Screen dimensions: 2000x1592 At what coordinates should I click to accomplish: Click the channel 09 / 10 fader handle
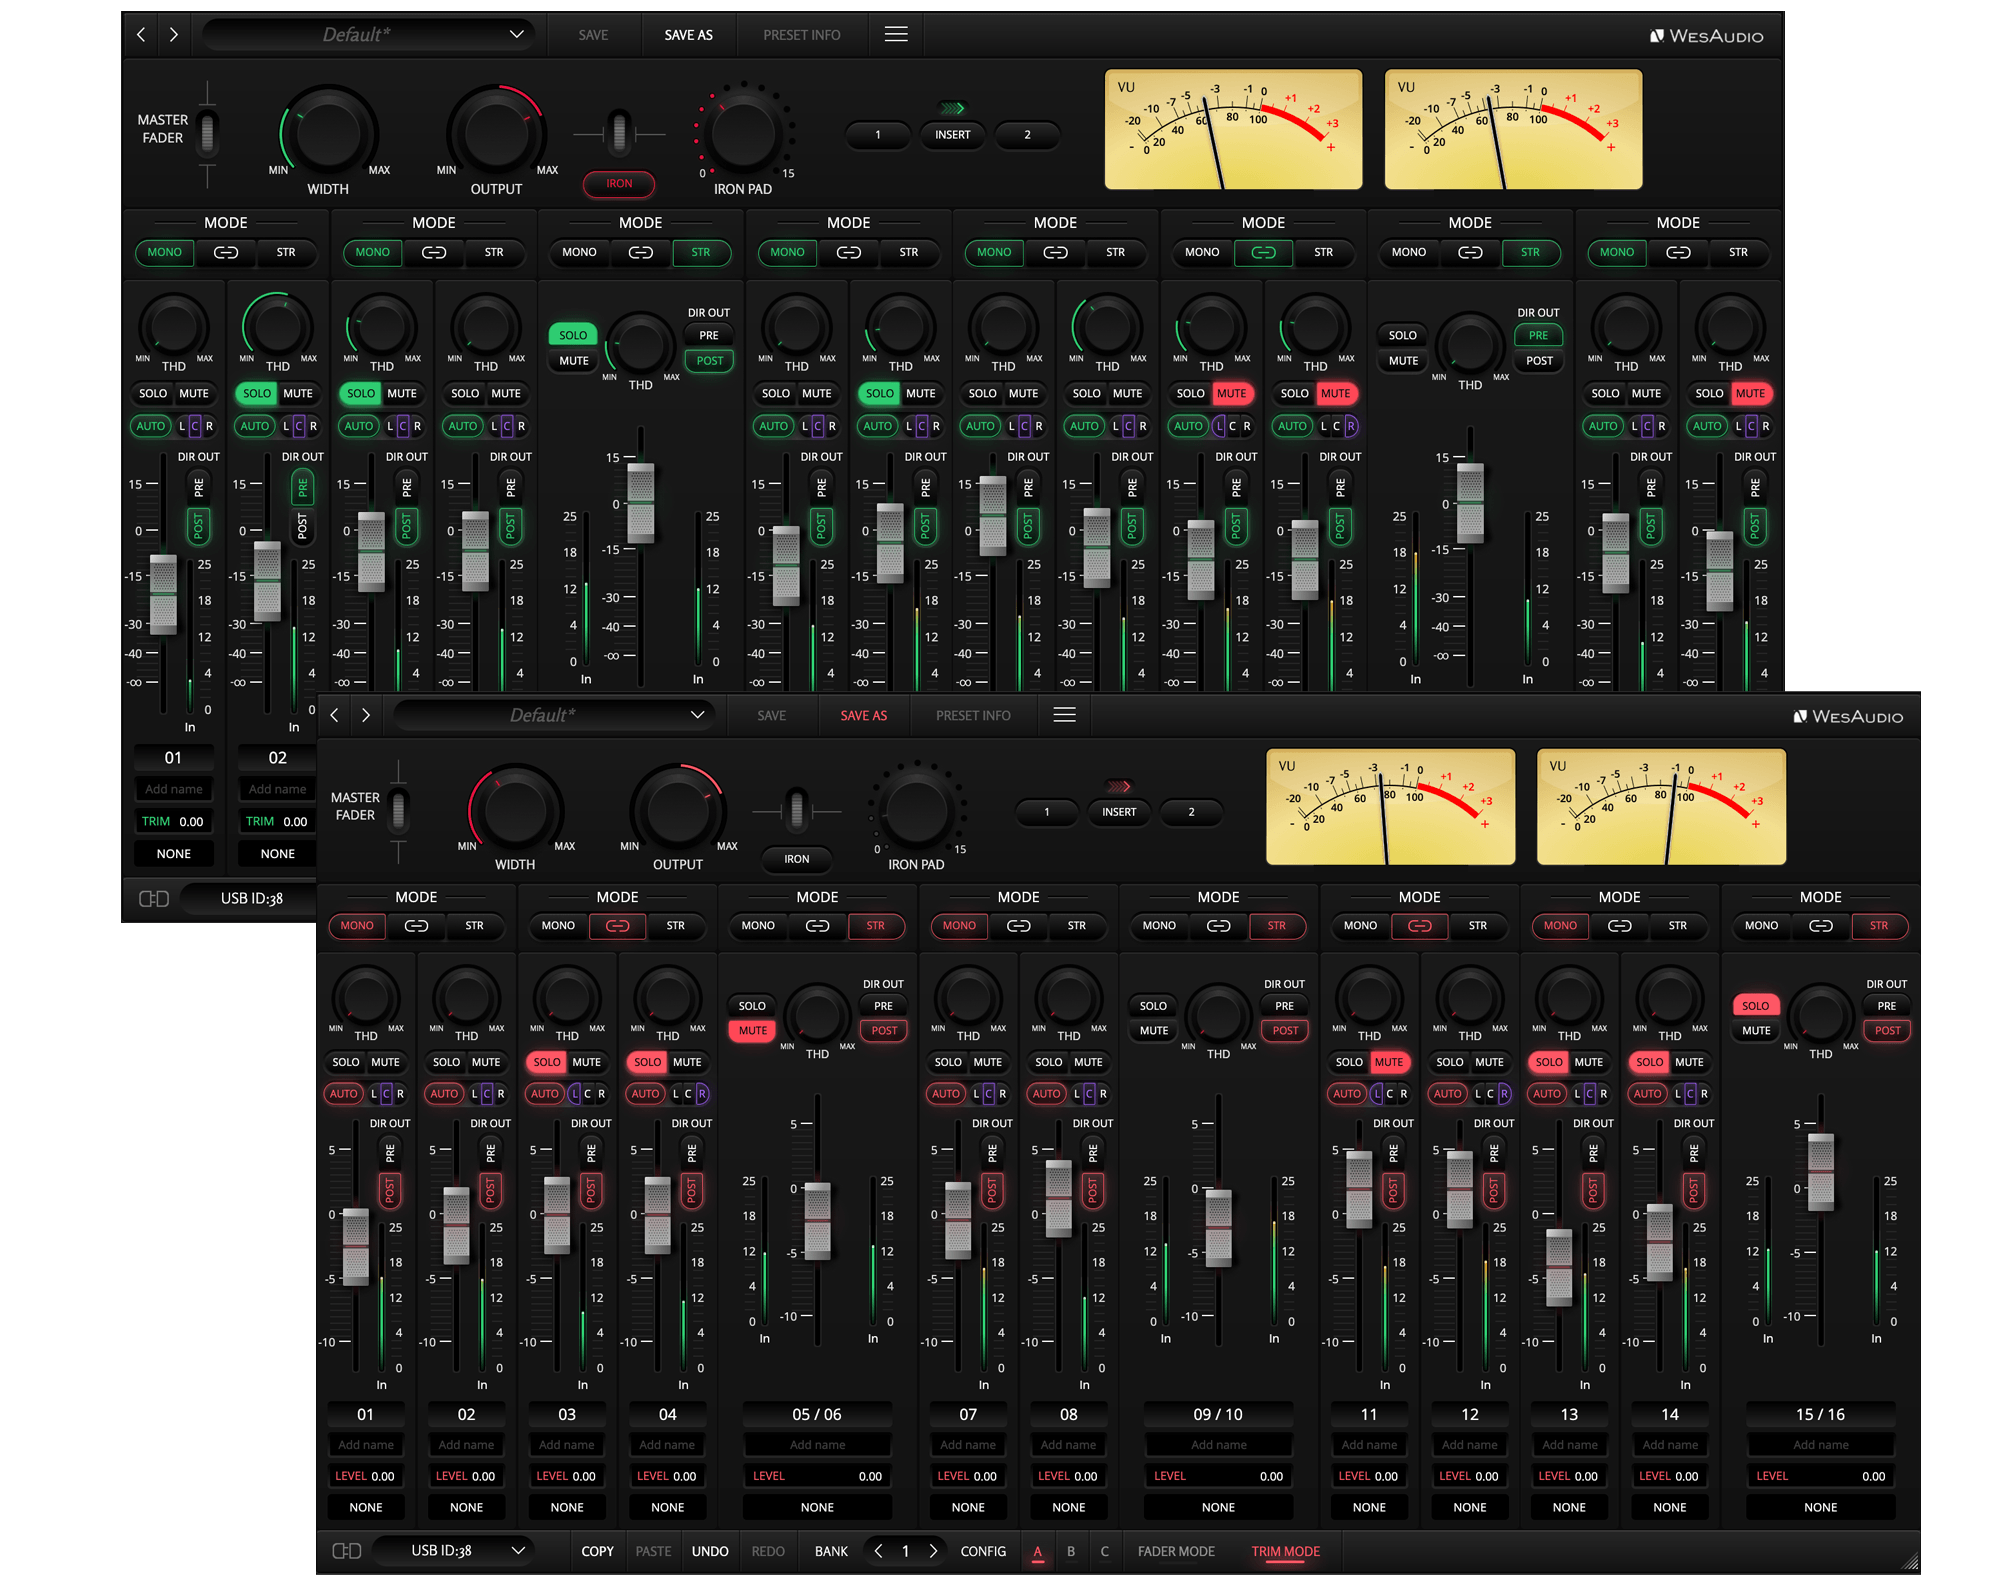pyautogui.click(x=1218, y=1228)
